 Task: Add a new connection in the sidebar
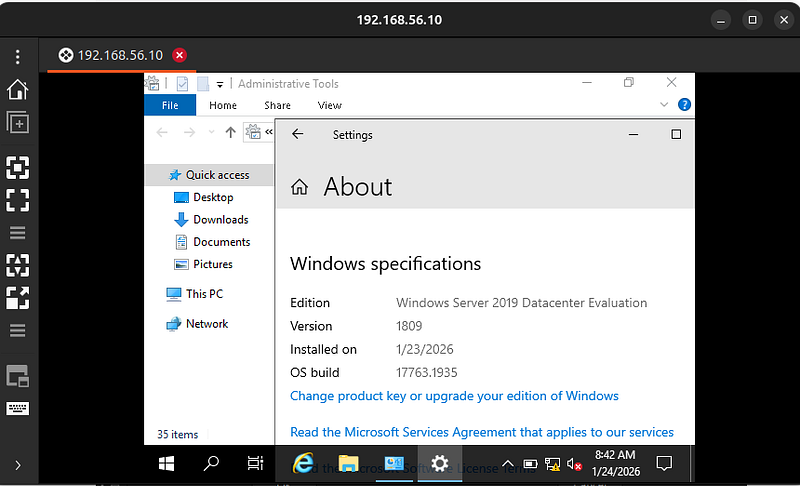[x=18, y=122]
